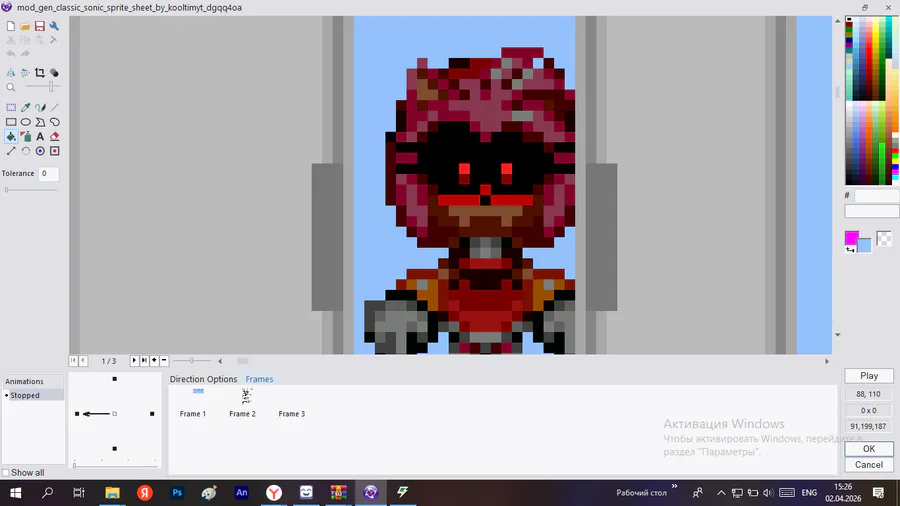Click the transparent color checkered swatch
900x506 pixels.
884,238
